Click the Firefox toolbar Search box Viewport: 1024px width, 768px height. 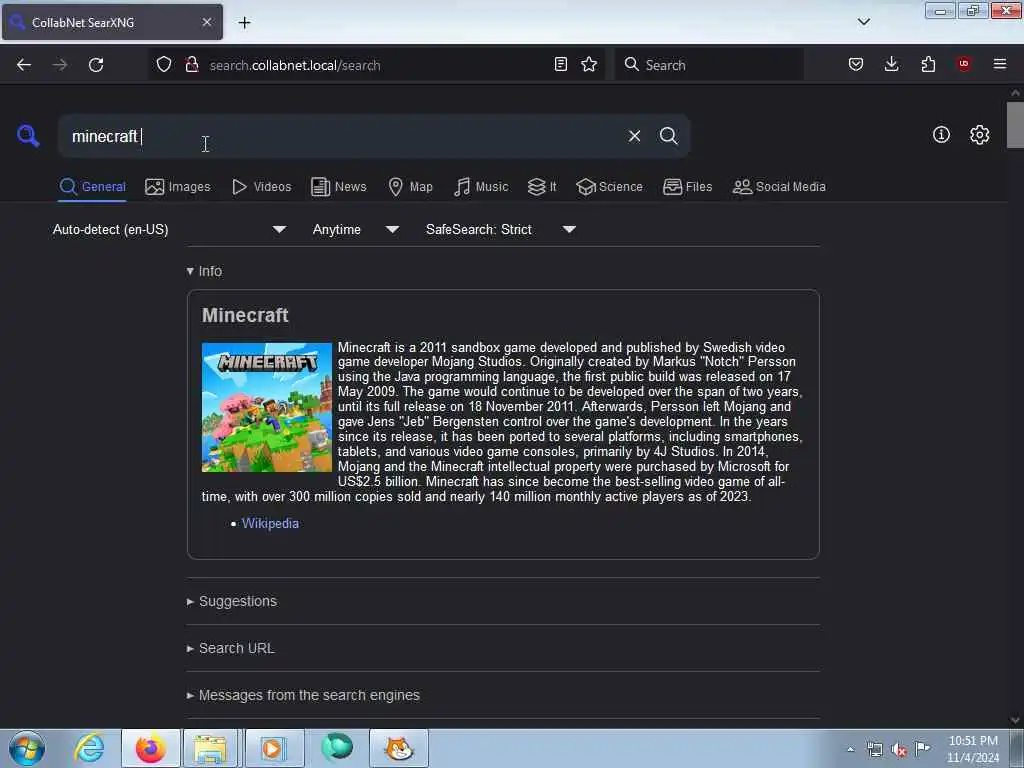click(709, 65)
